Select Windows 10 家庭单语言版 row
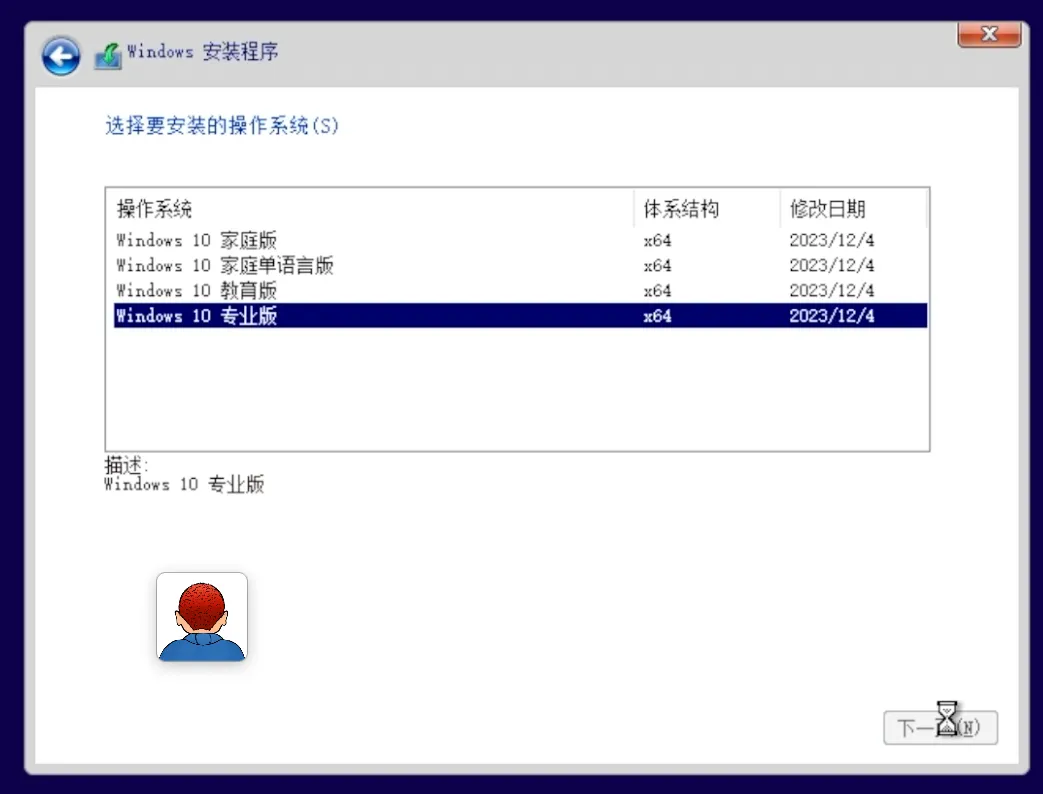 pos(520,265)
